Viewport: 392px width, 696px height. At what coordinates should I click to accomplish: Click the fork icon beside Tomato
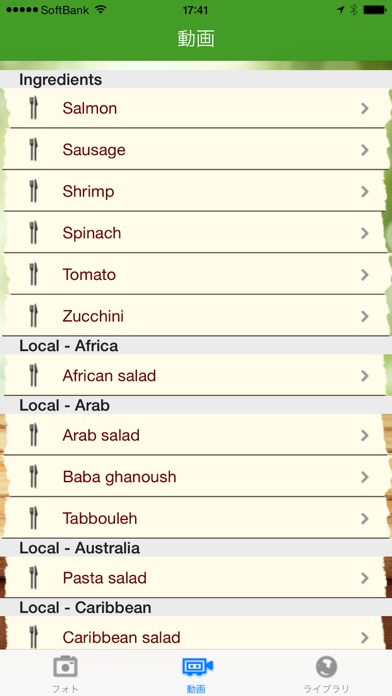[33, 274]
